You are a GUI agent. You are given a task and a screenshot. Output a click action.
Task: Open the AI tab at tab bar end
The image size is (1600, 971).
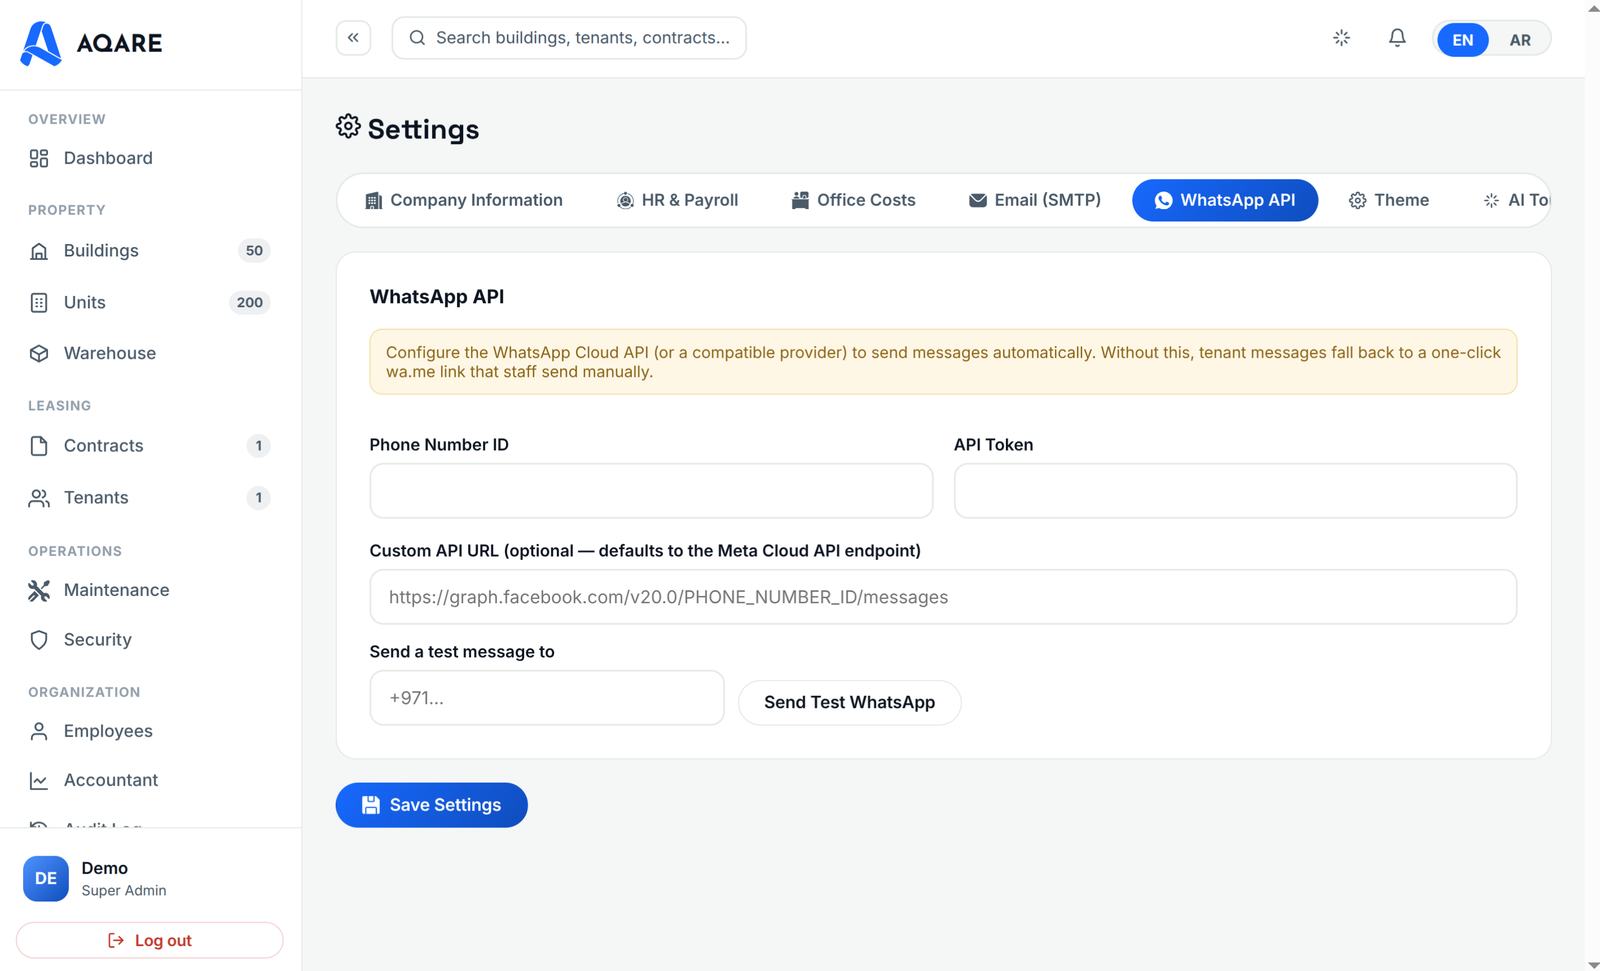(1515, 200)
